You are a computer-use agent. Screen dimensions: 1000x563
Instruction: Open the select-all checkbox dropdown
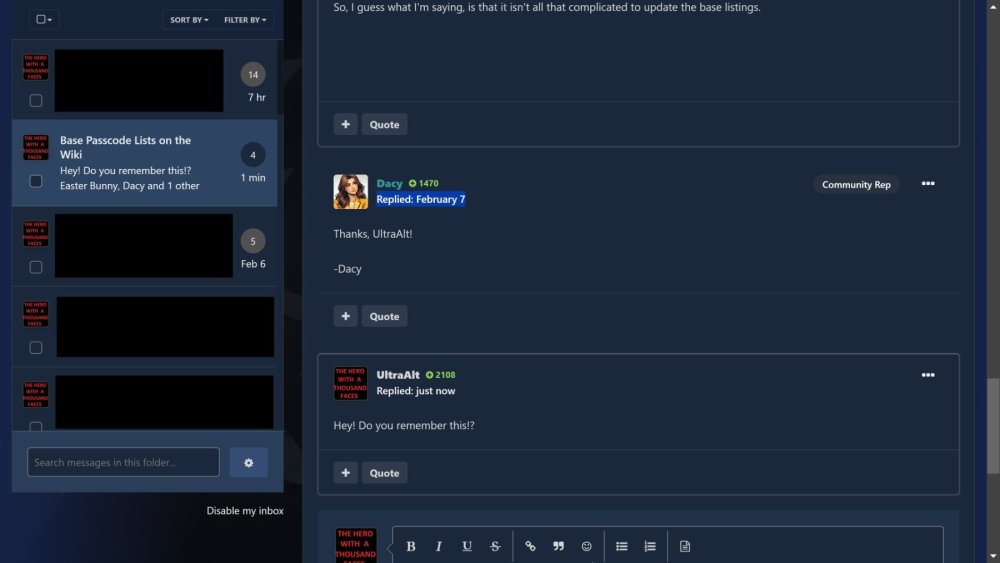click(x=45, y=20)
